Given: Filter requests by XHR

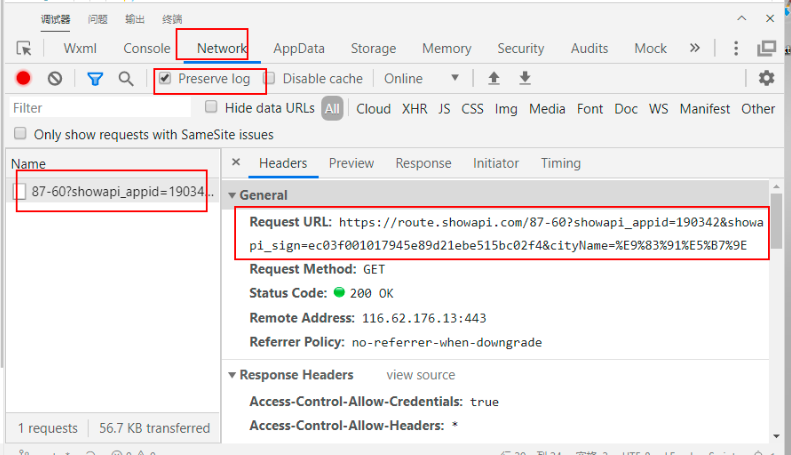Looking at the screenshot, I should 414,109.
